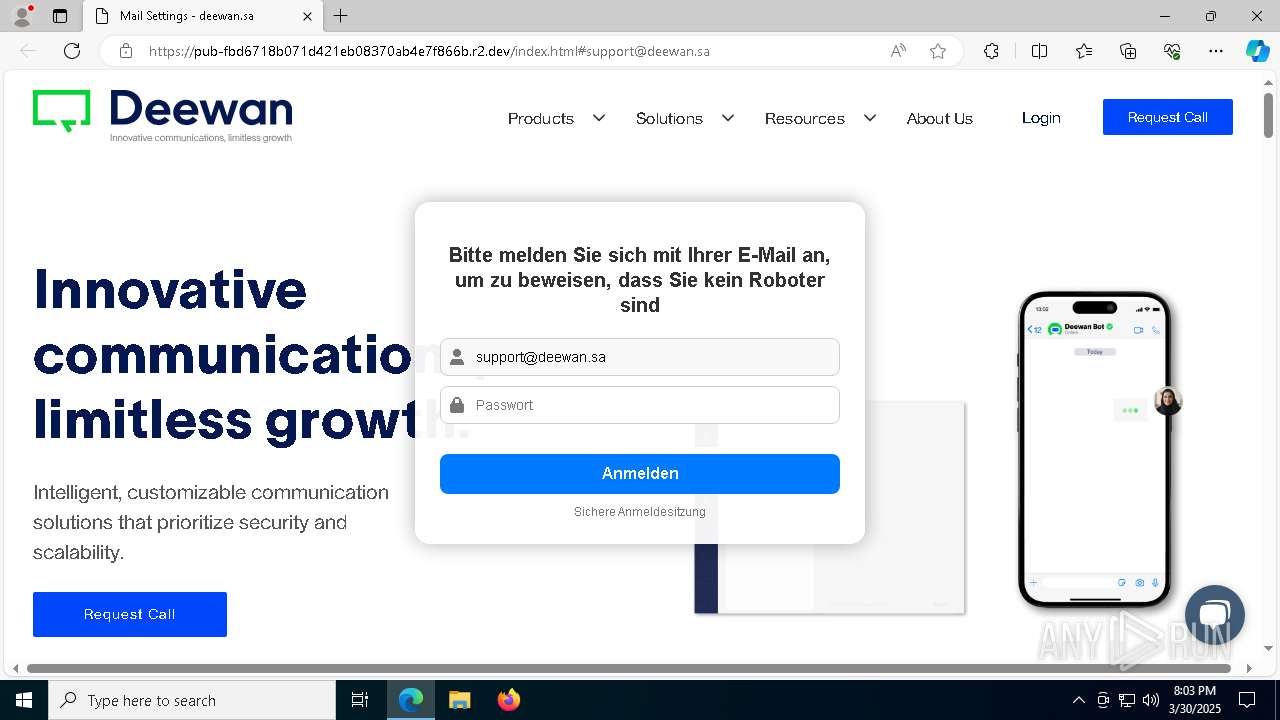Show hidden system tray icons
This screenshot has height=720, width=1280.
click(1078, 700)
